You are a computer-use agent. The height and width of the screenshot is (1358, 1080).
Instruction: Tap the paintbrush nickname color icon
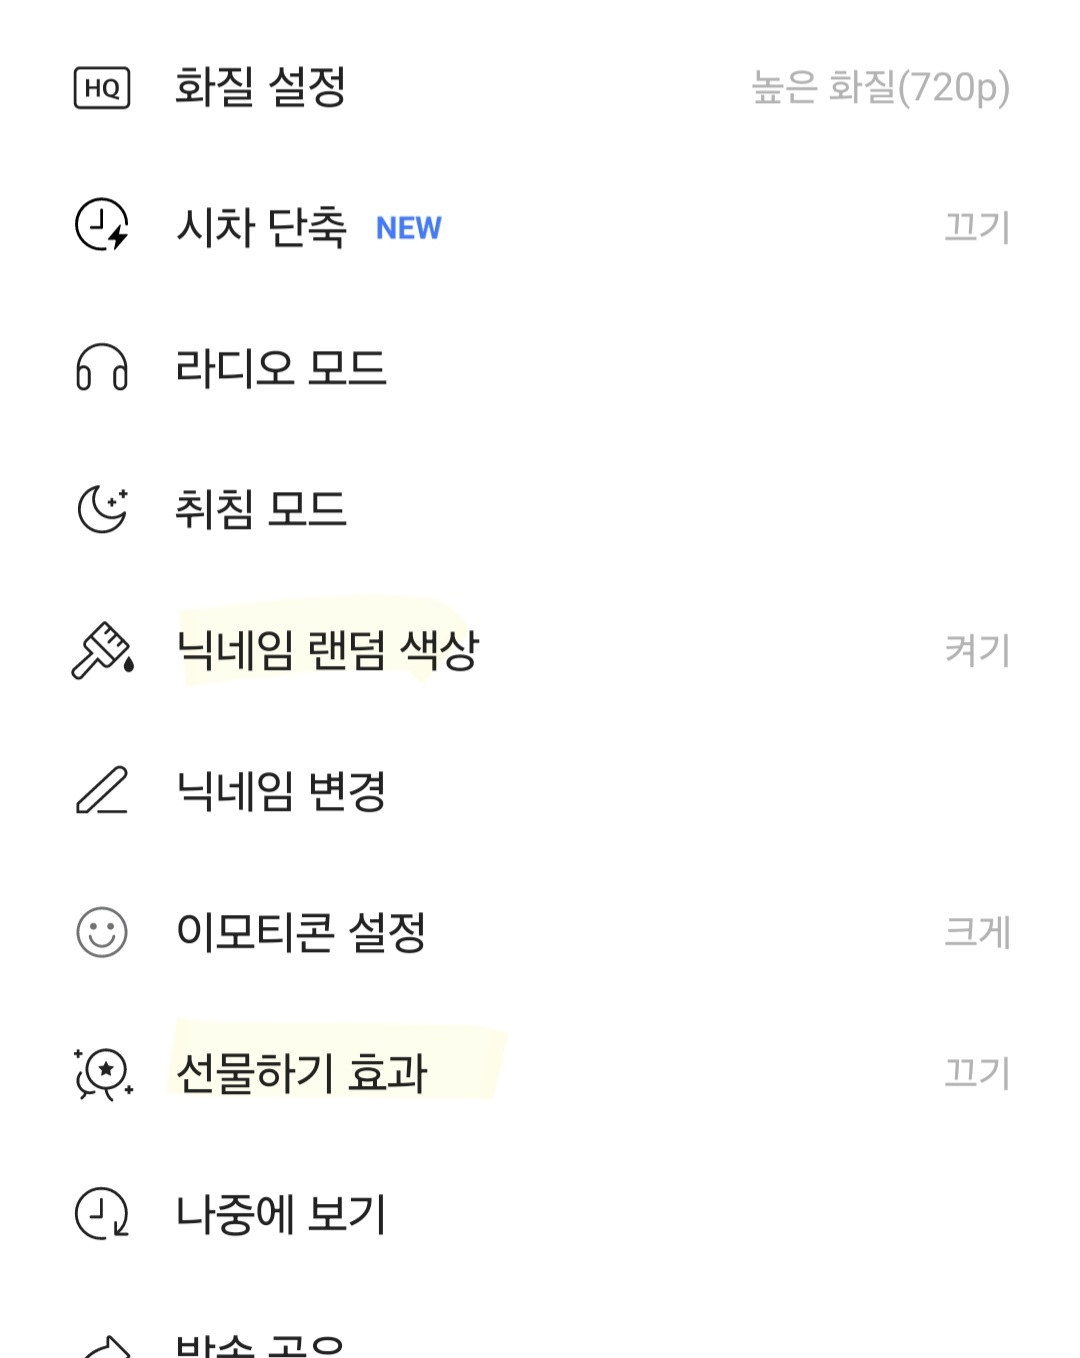click(102, 650)
